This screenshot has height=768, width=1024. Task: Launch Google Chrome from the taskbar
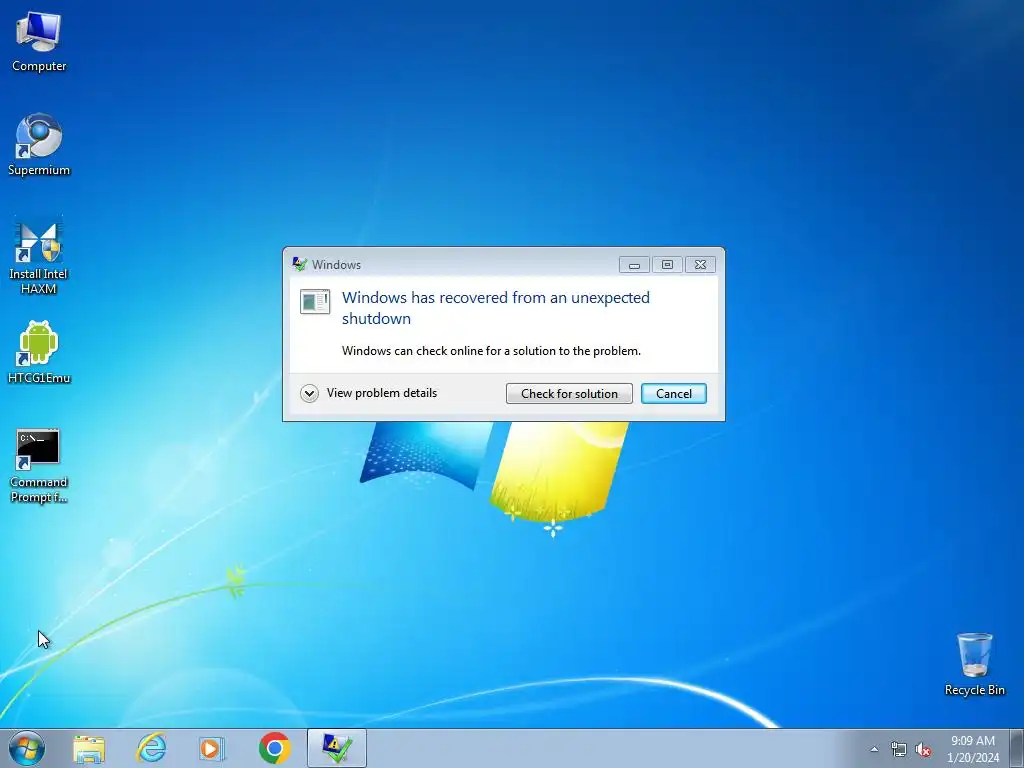click(x=275, y=748)
